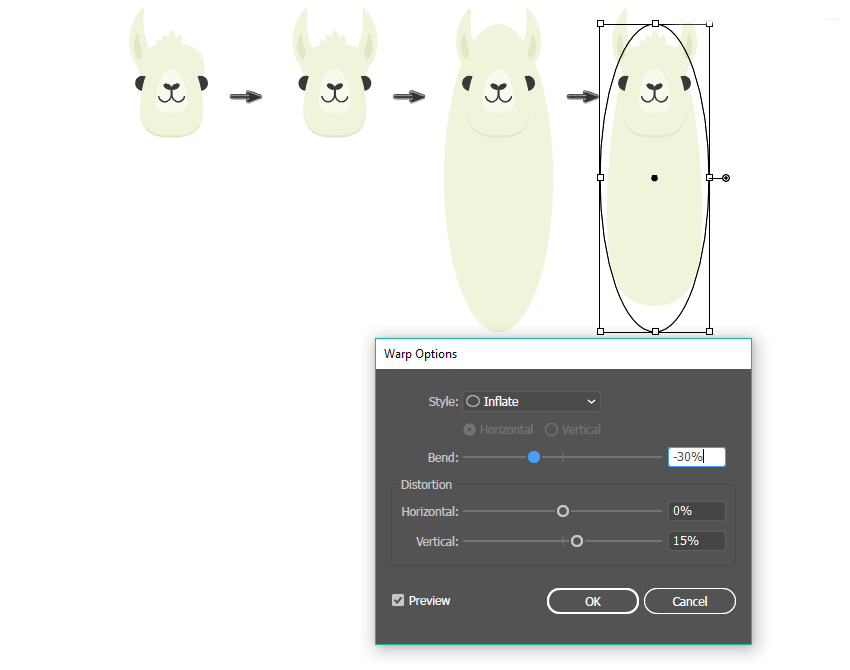Open the Style dropdown showing Inflate

[531, 402]
